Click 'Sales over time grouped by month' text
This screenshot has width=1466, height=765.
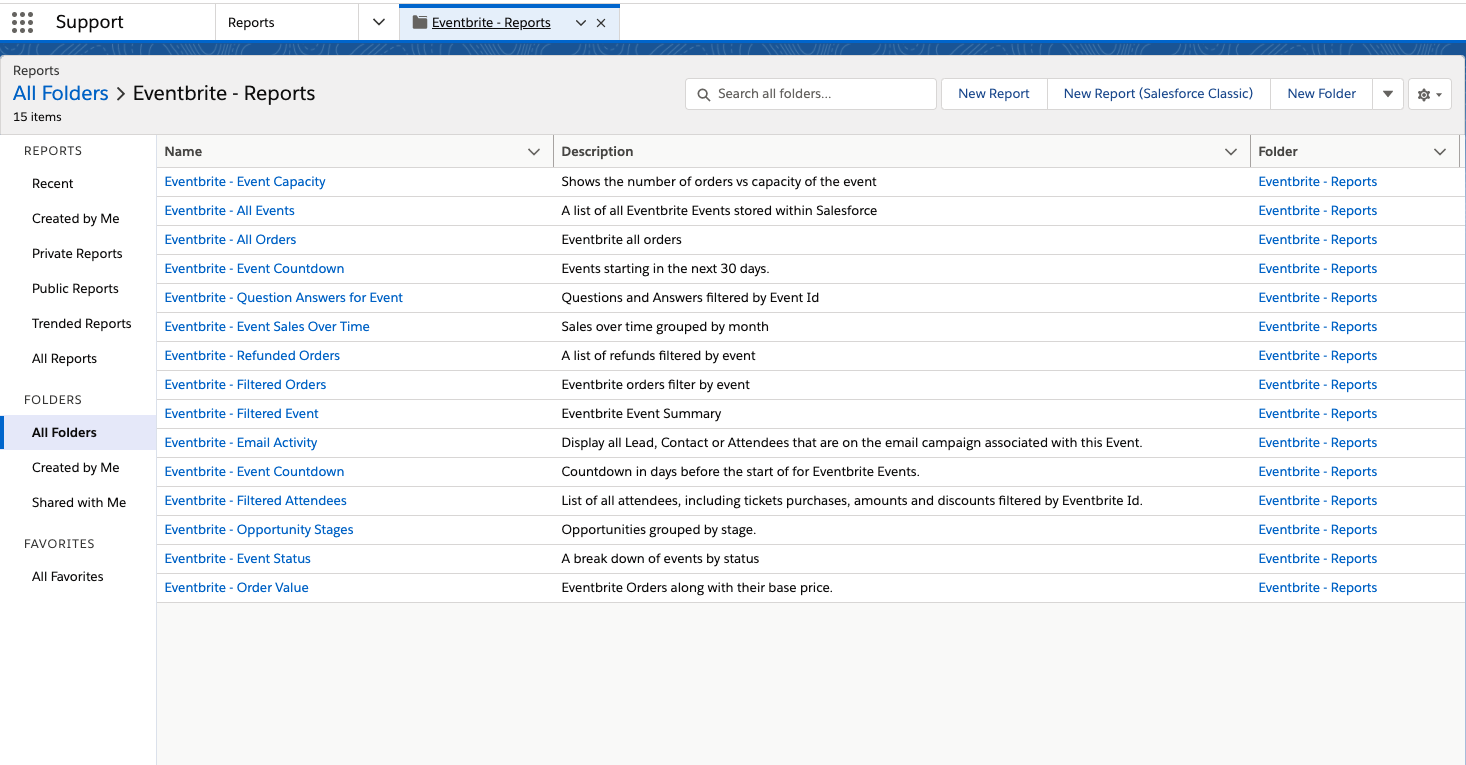pyautogui.click(x=665, y=327)
